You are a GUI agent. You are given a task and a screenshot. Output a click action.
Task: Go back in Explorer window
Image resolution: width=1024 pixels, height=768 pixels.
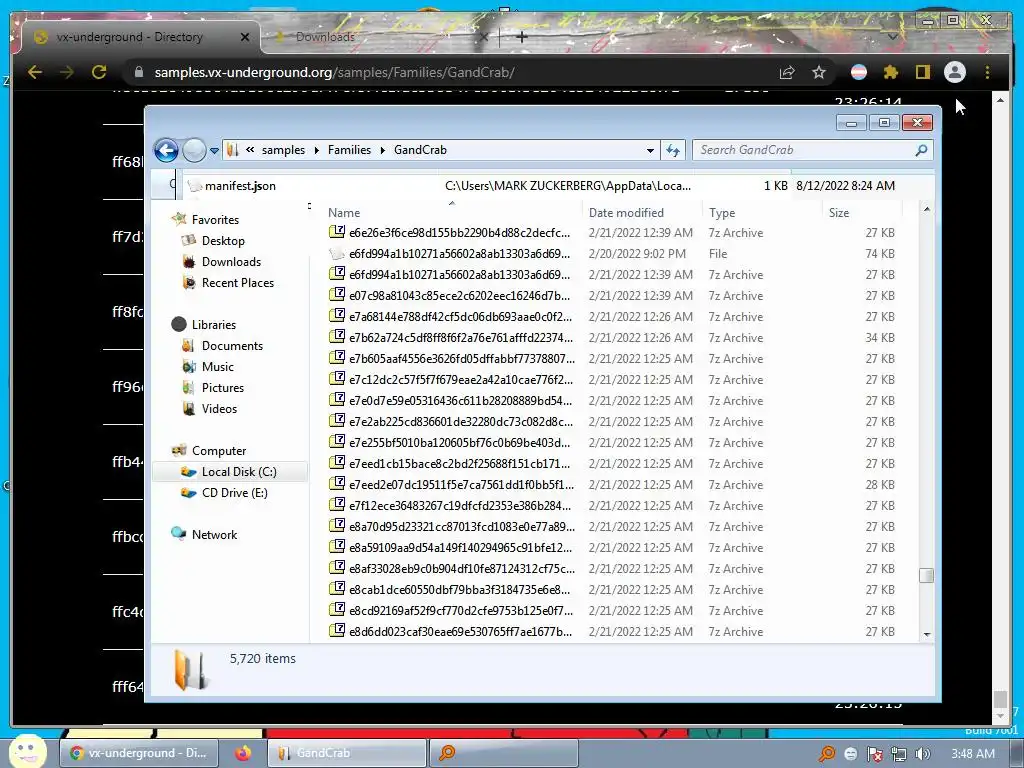coord(167,151)
